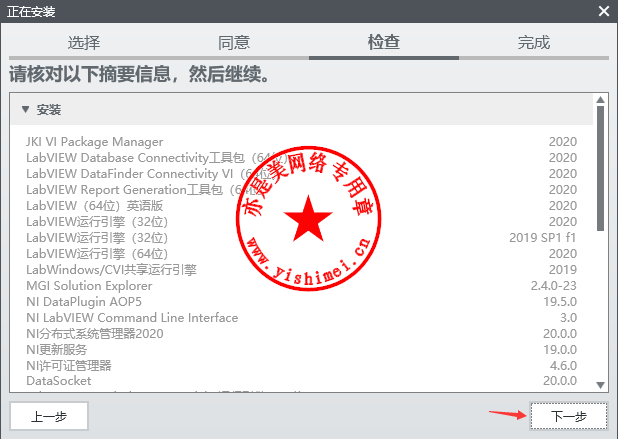This screenshot has height=439, width=618.
Task: Select LabVIEW Database Connectivity工具包 row
Action: (302, 158)
